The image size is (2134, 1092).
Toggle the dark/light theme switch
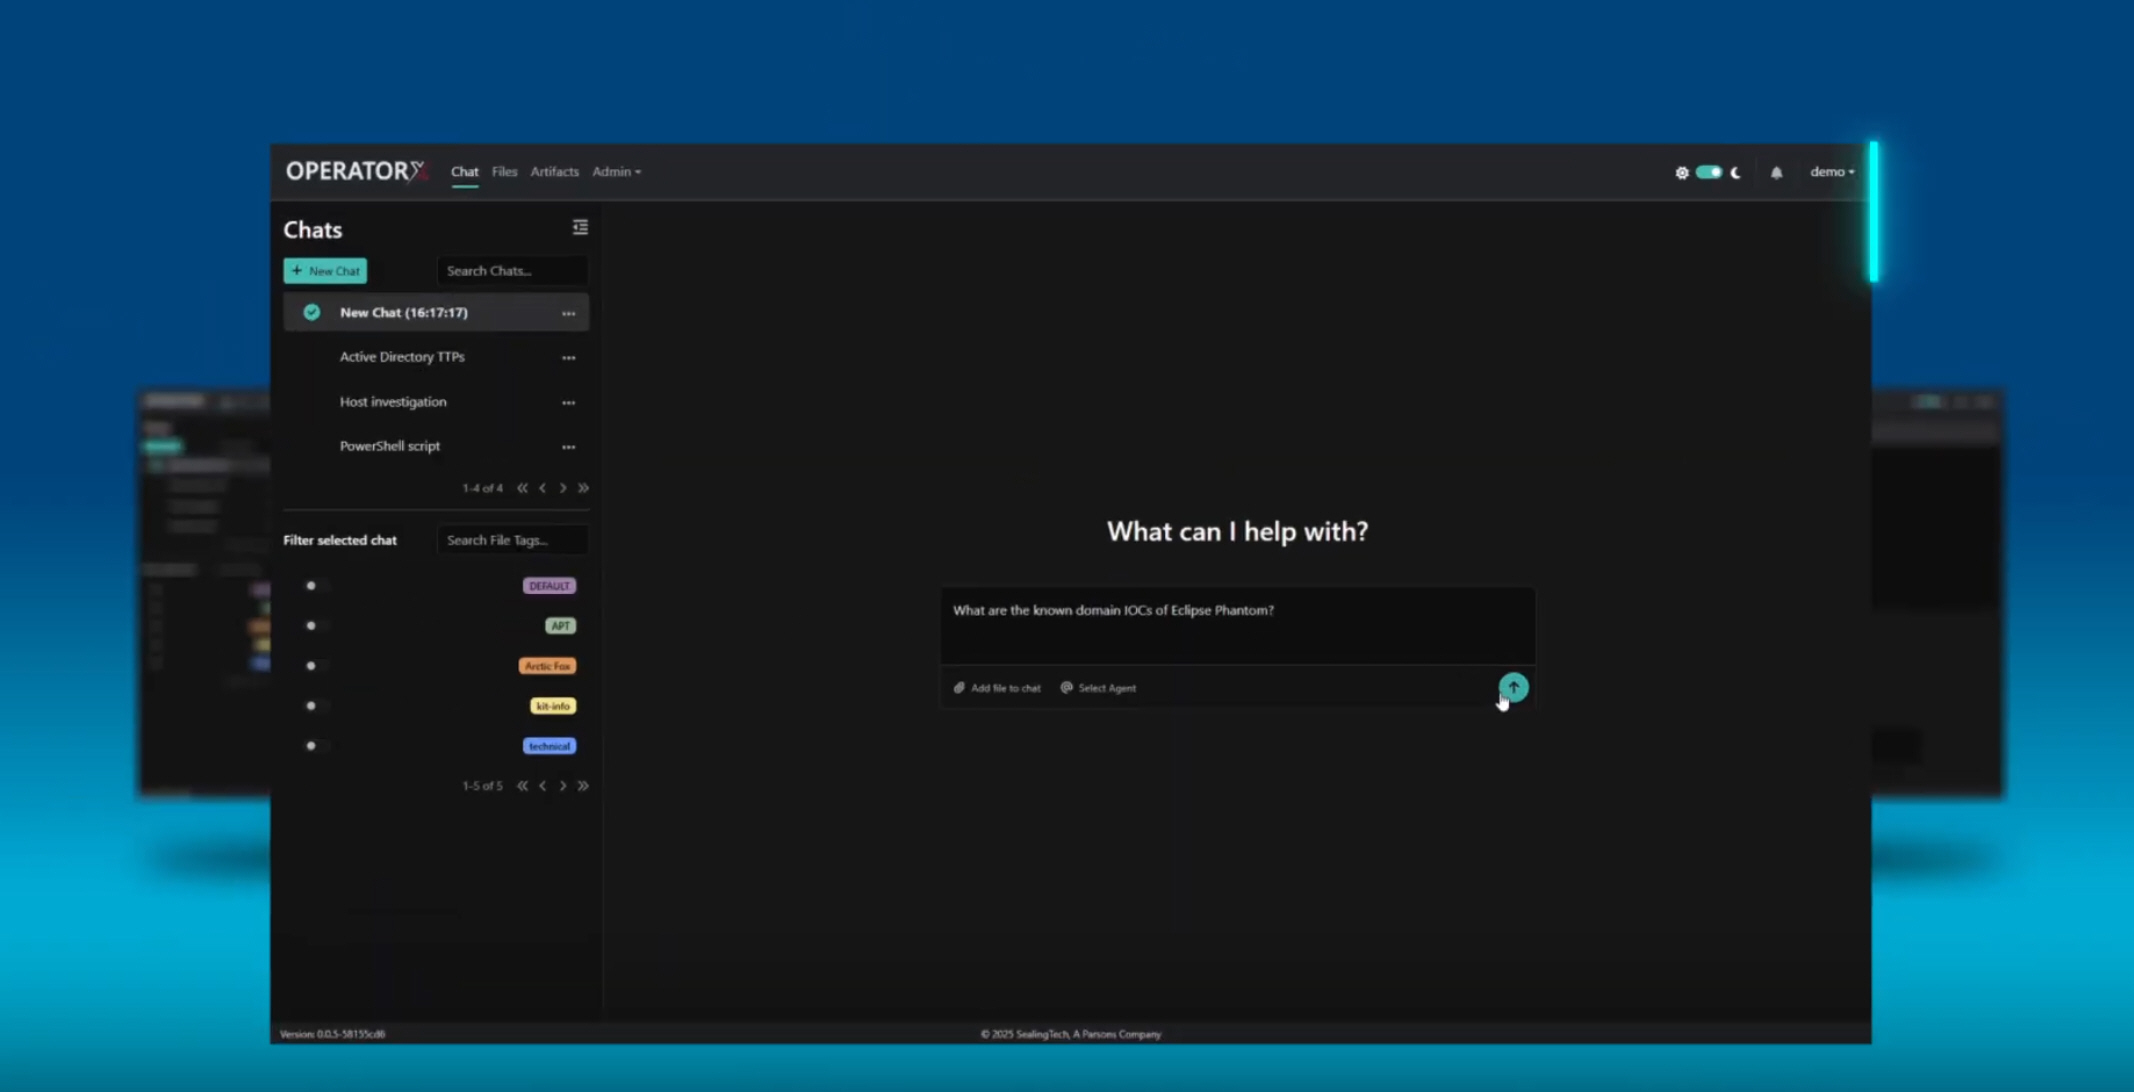pyautogui.click(x=1708, y=172)
